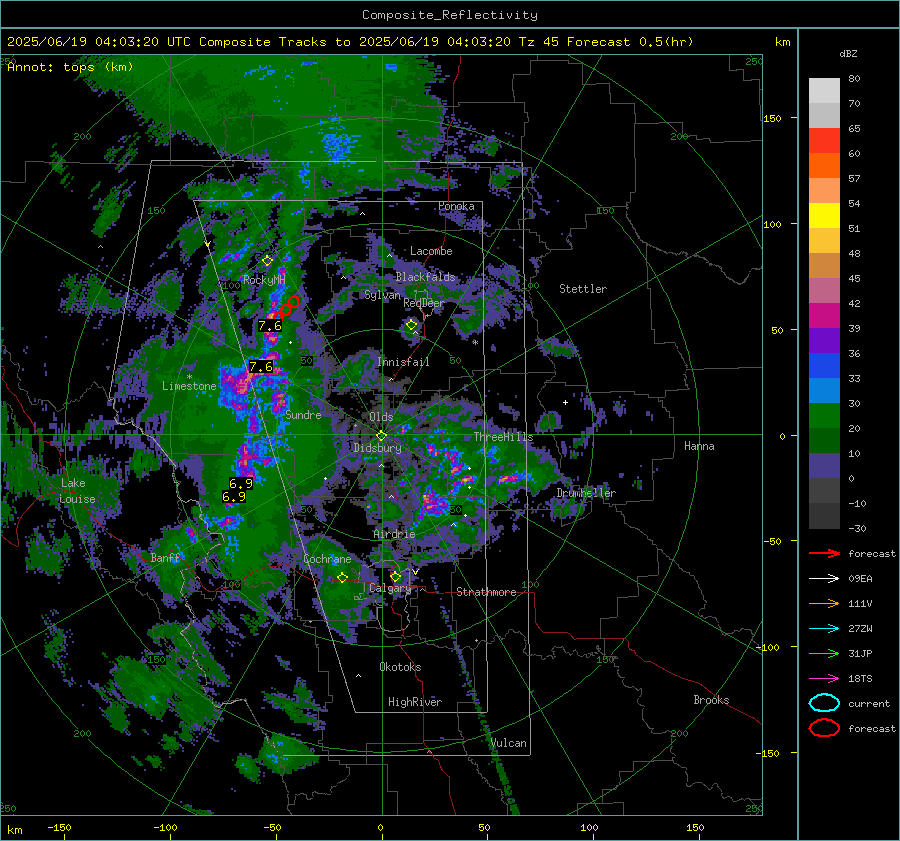
Task: Click the 'Banff' label on the map
Action: pyautogui.click(x=166, y=557)
